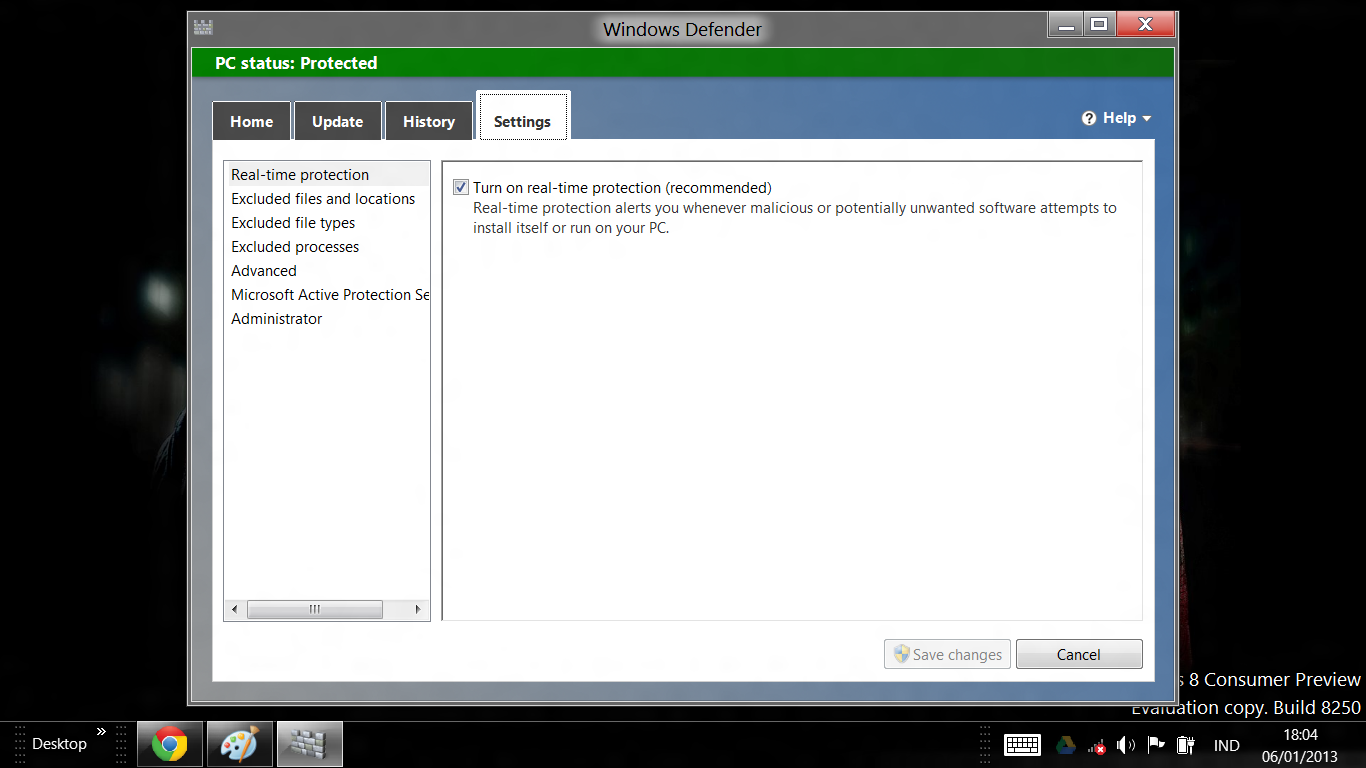Click the scrollbar left arrow
The image size is (1366, 768).
click(235, 609)
